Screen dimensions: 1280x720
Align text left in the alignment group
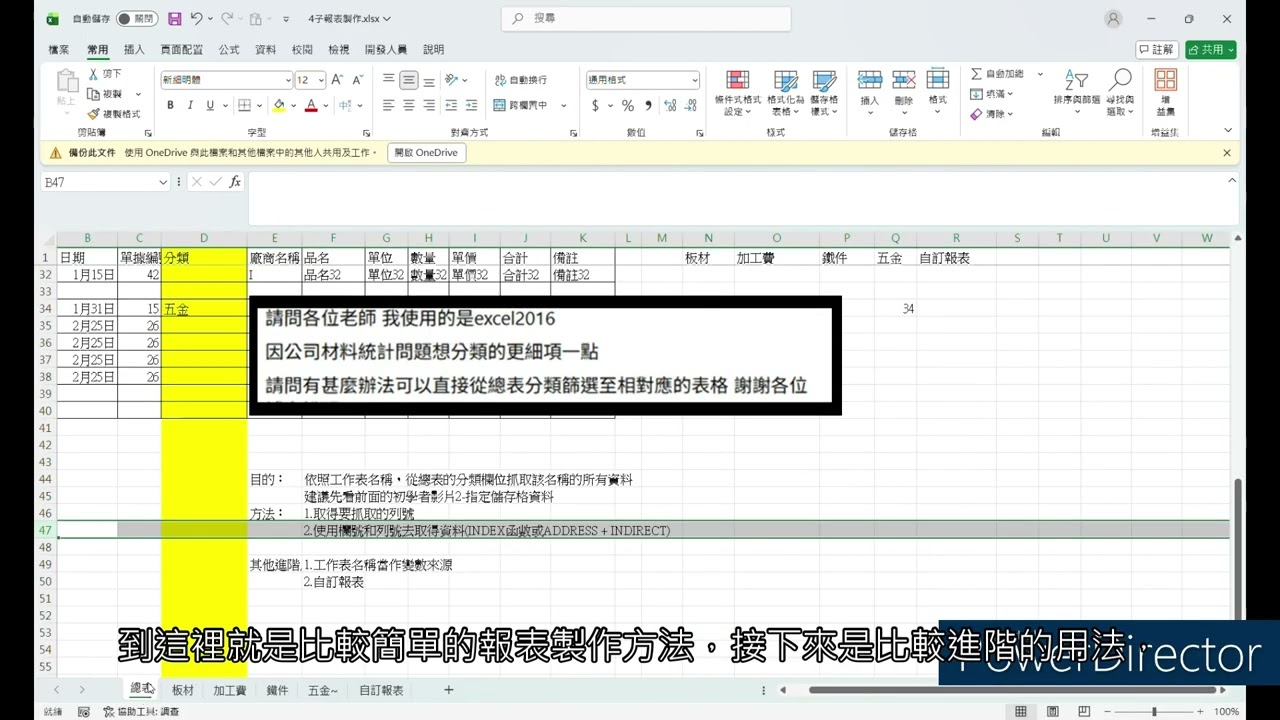click(x=389, y=105)
